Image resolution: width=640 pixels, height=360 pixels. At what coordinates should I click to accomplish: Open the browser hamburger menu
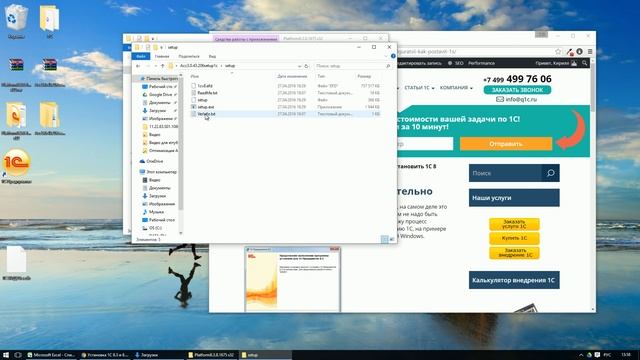[590, 52]
